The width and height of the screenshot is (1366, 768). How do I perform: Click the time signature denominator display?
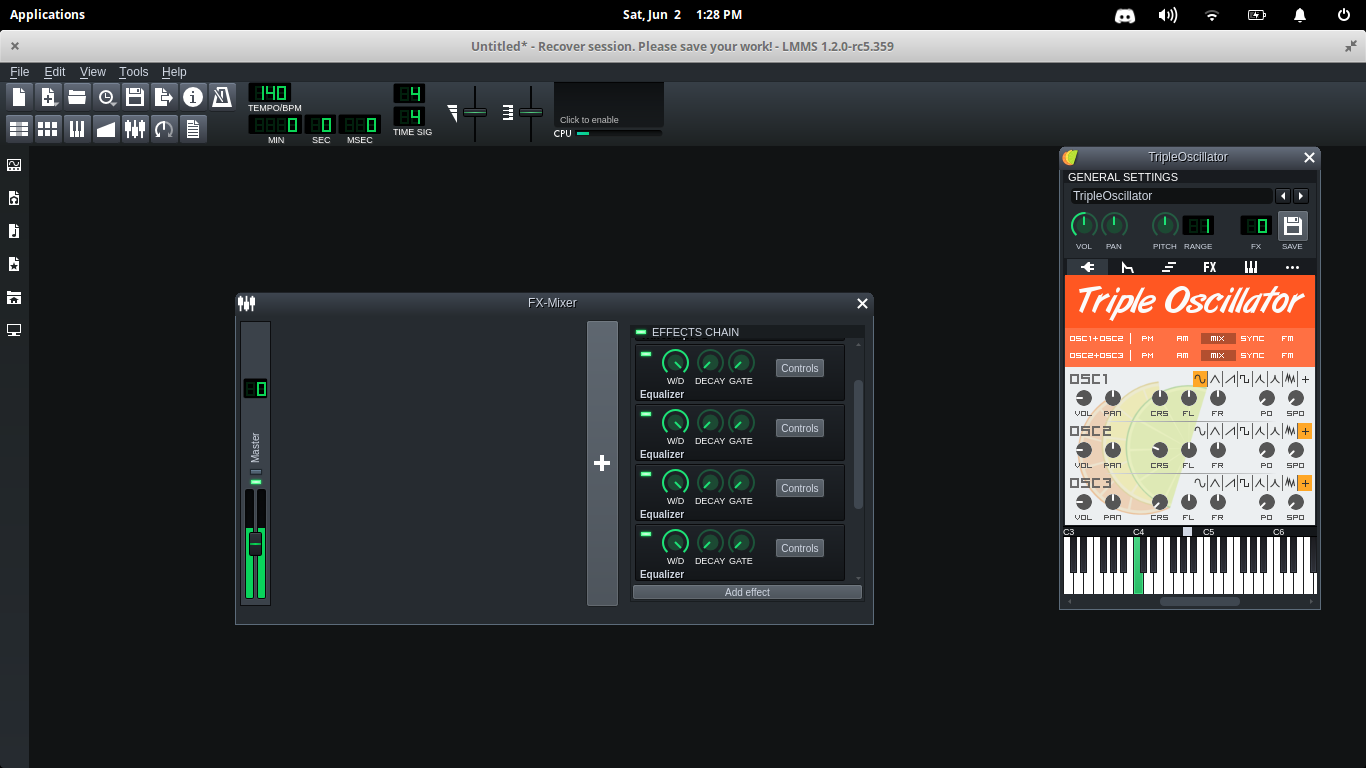coord(409,116)
